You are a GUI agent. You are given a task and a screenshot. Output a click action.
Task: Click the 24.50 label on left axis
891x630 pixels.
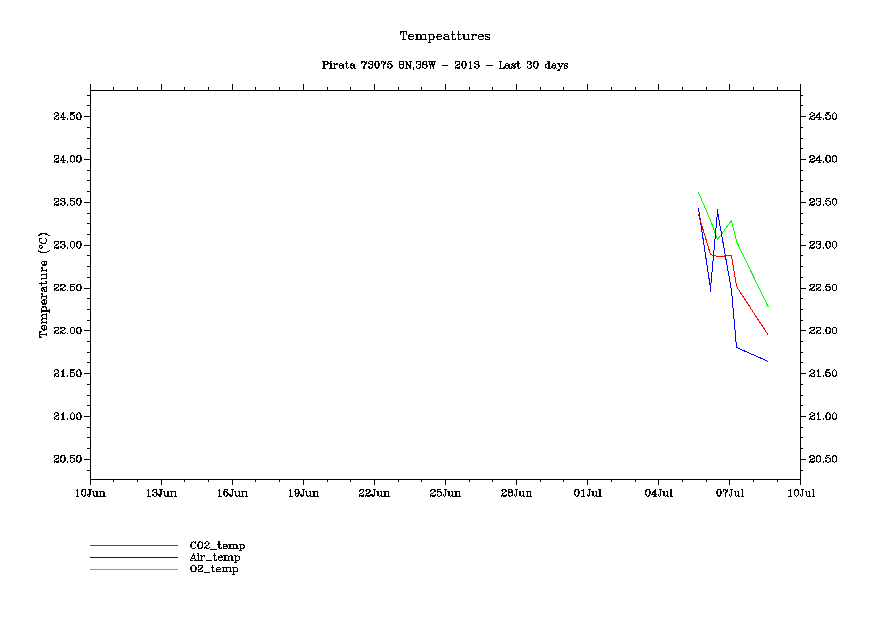67,117
